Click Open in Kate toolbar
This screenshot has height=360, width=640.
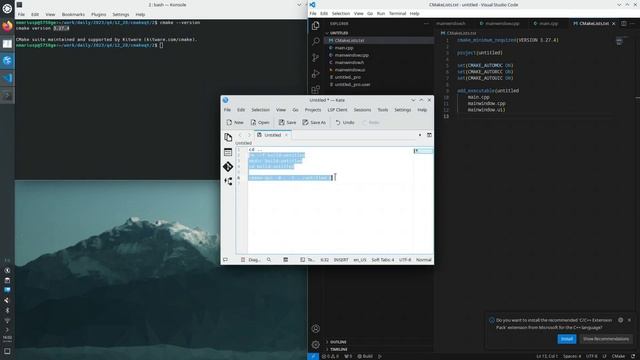[x=260, y=122]
